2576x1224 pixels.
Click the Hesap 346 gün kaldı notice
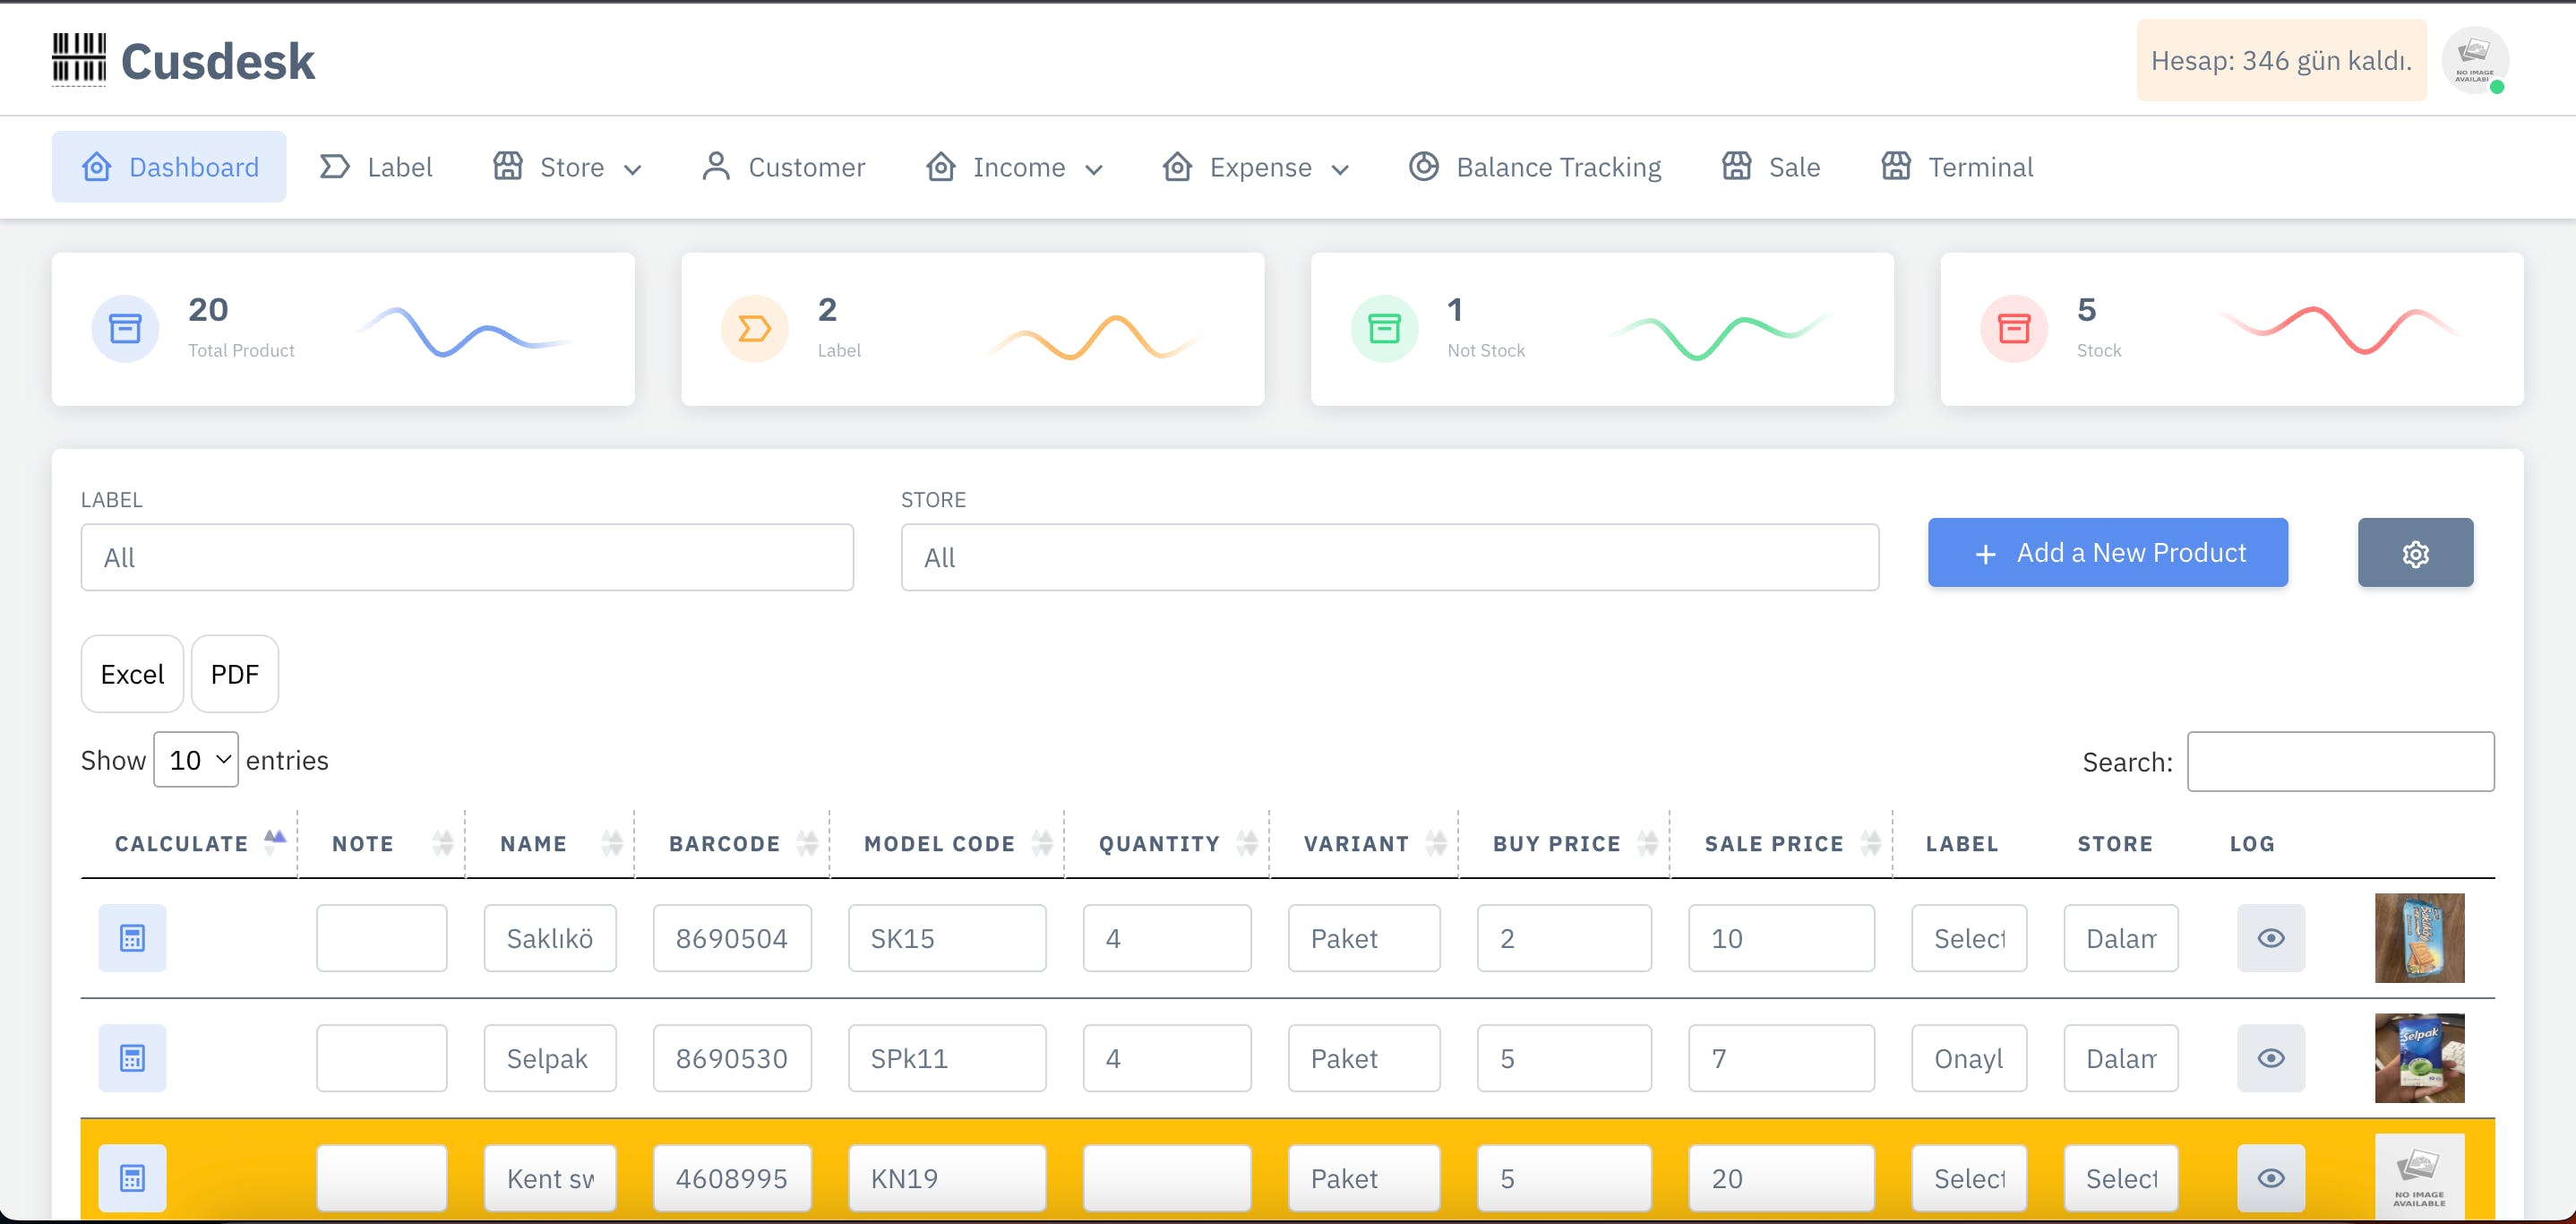(2281, 60)
